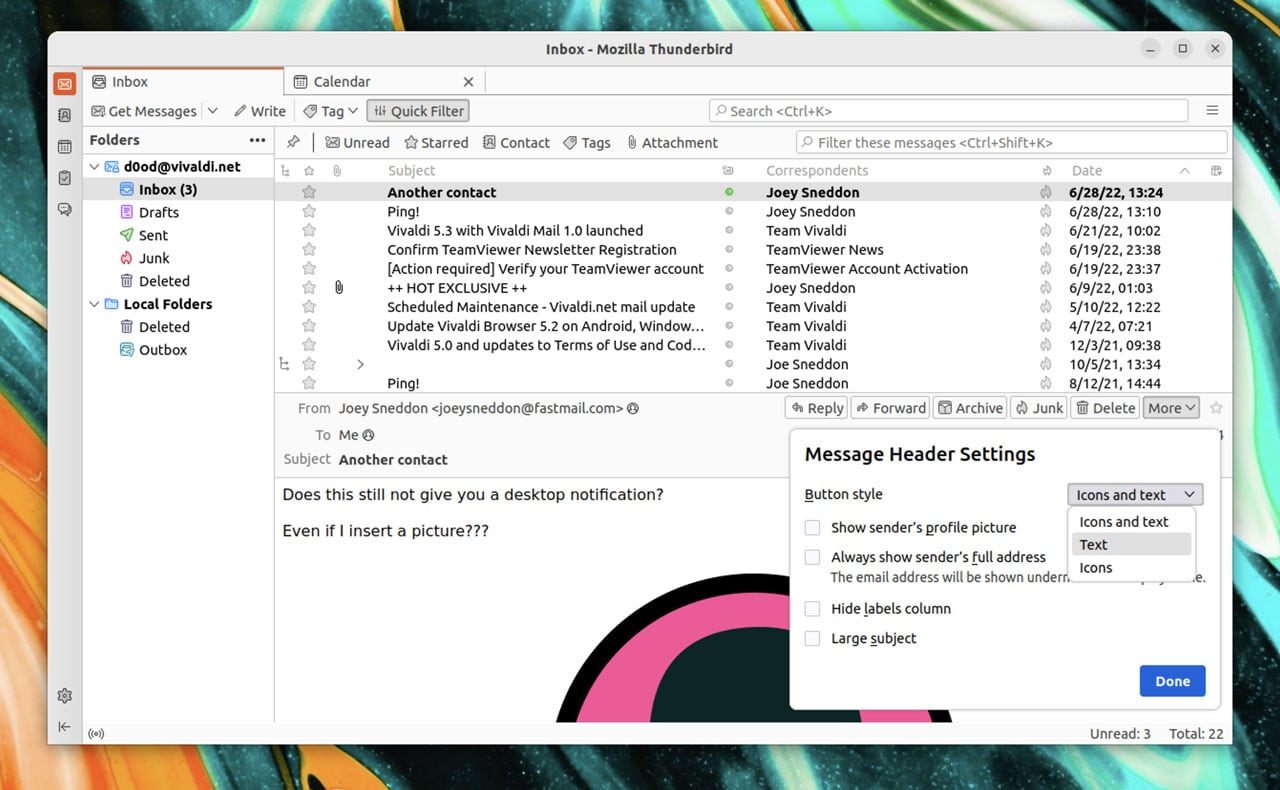Image resolution: width=1280 pixels, height=790 pixels.
Task: Open the Junk folder
Action: tap(153, 258)
